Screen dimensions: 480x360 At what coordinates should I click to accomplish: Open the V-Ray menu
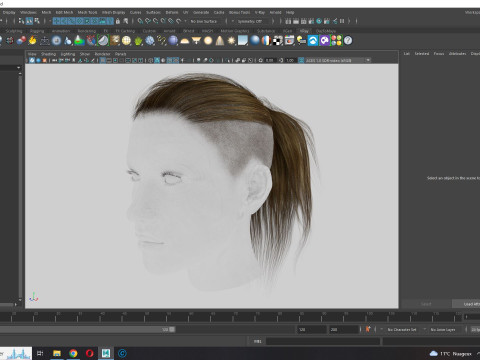pos(260,12)
